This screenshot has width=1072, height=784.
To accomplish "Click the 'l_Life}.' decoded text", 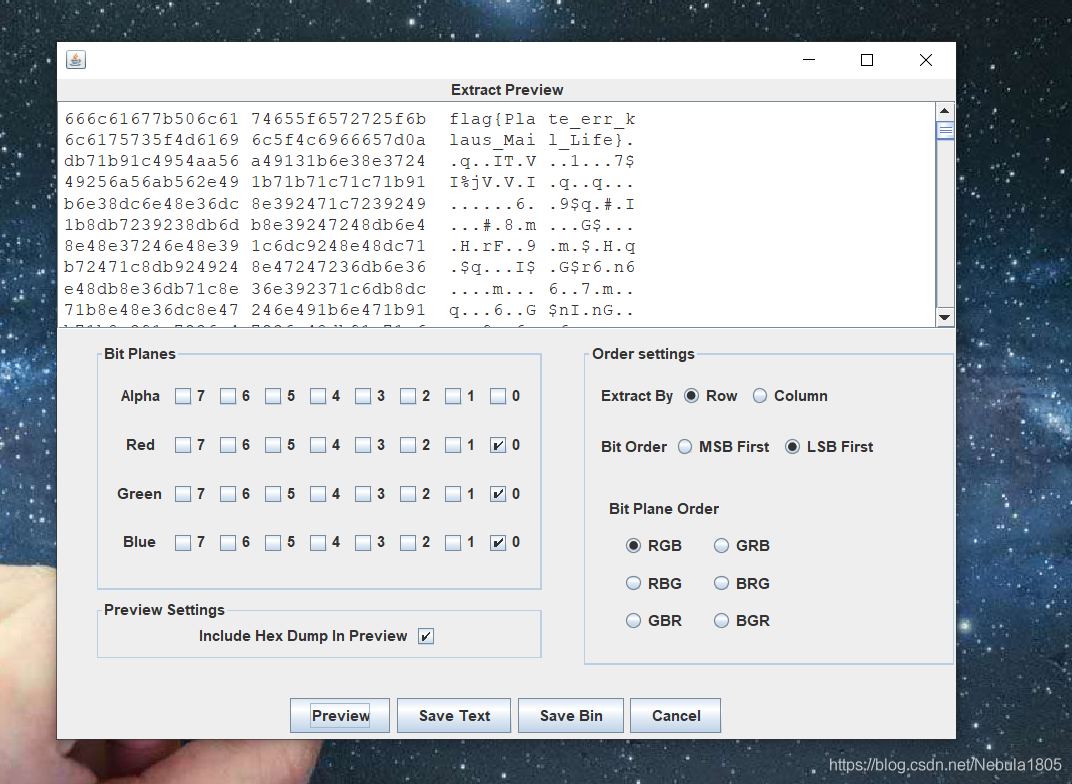I will click(591, 140).
